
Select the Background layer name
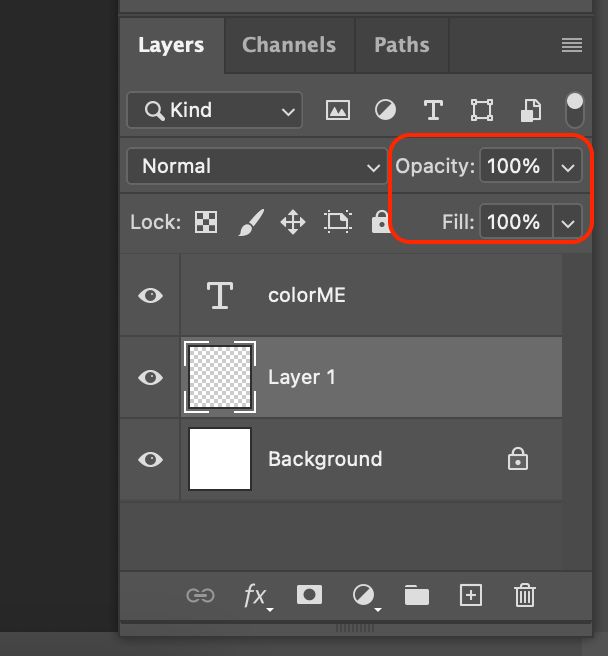pos(325,459)
